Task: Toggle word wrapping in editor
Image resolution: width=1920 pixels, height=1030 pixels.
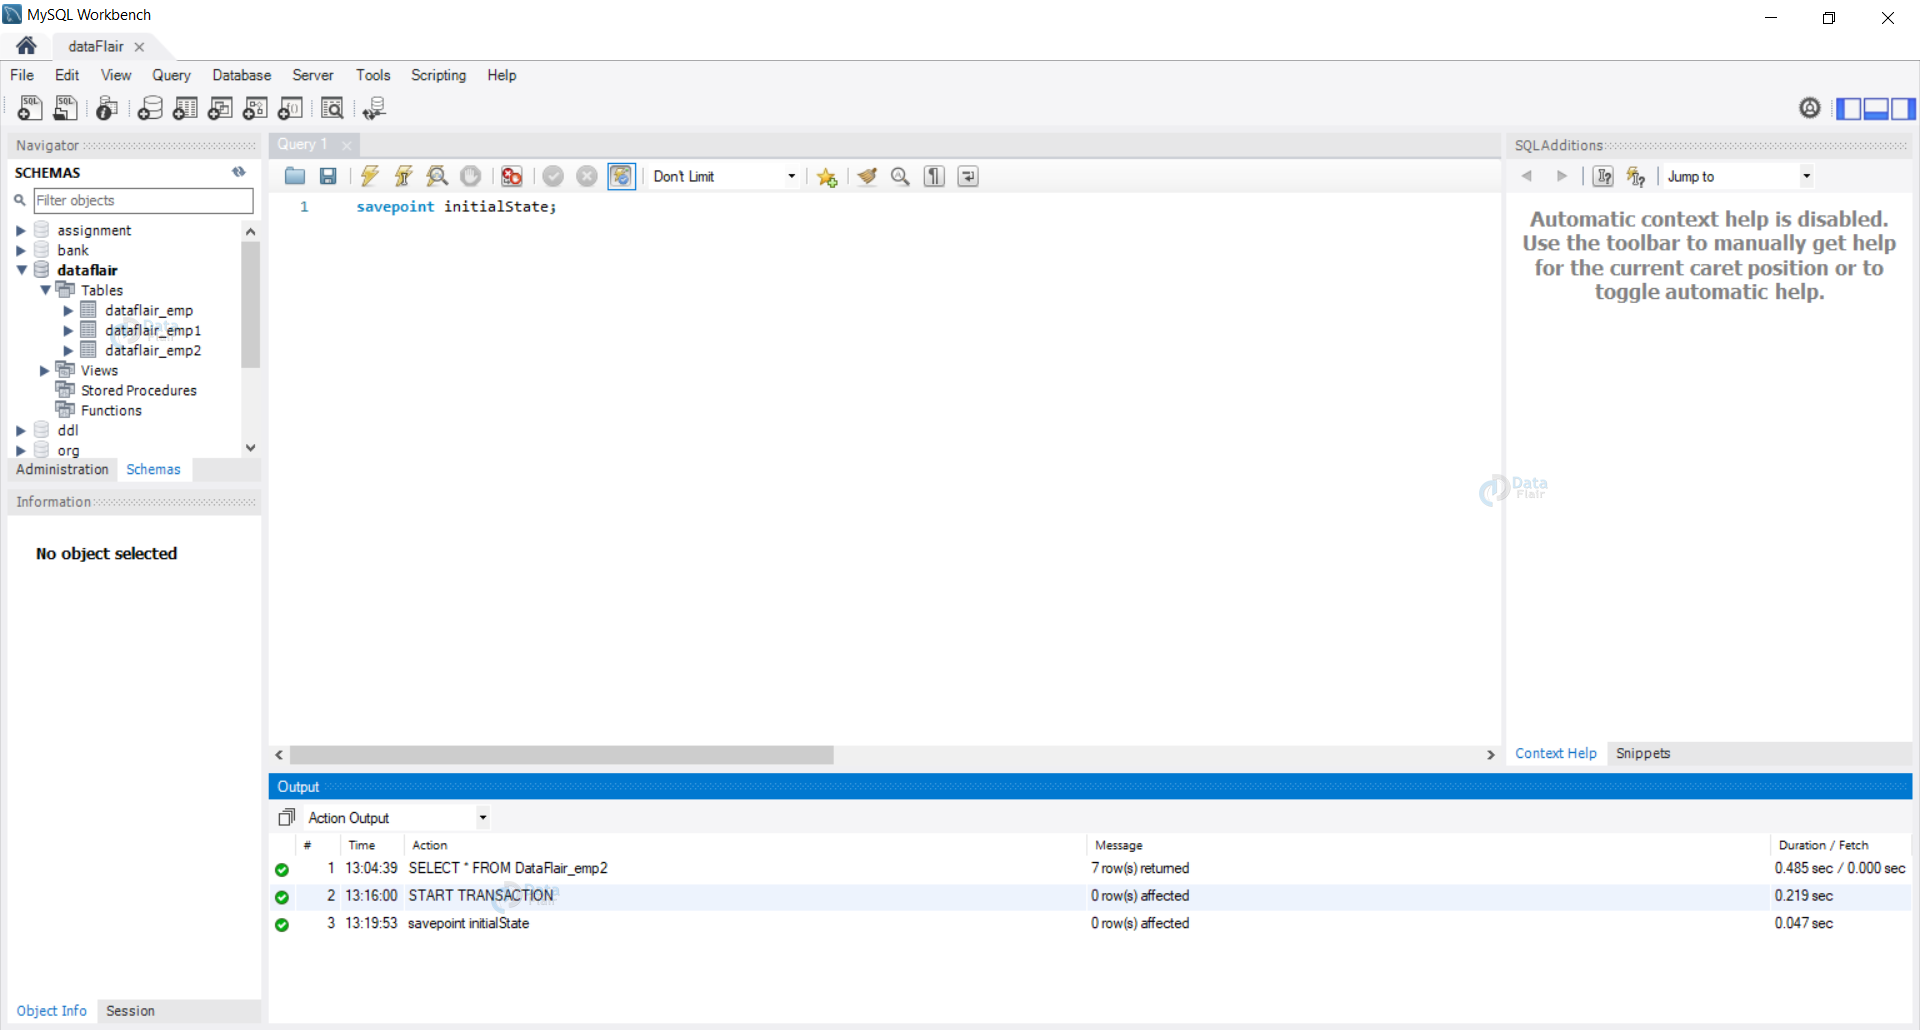Action: click(x=968, y=176)
